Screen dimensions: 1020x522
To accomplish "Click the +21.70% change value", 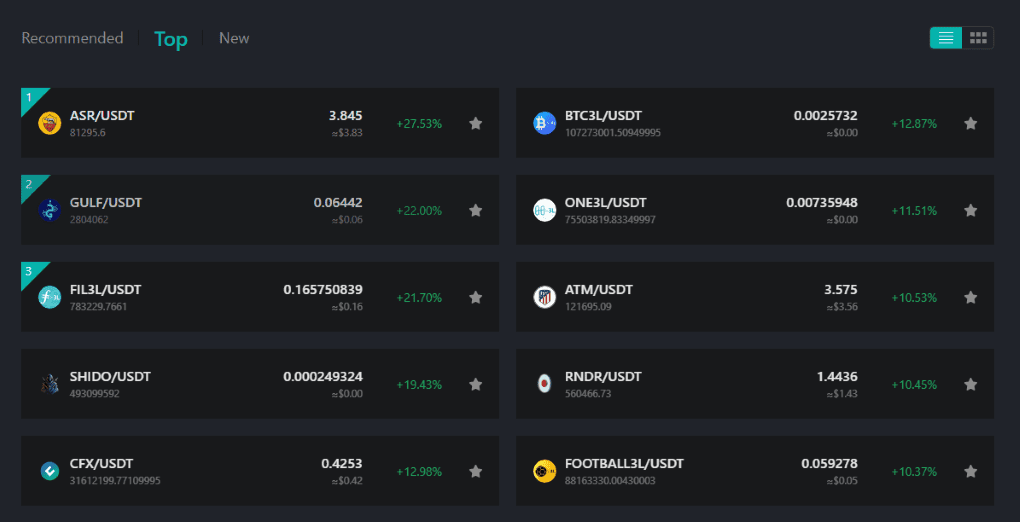I will click(x=420, y=297).
